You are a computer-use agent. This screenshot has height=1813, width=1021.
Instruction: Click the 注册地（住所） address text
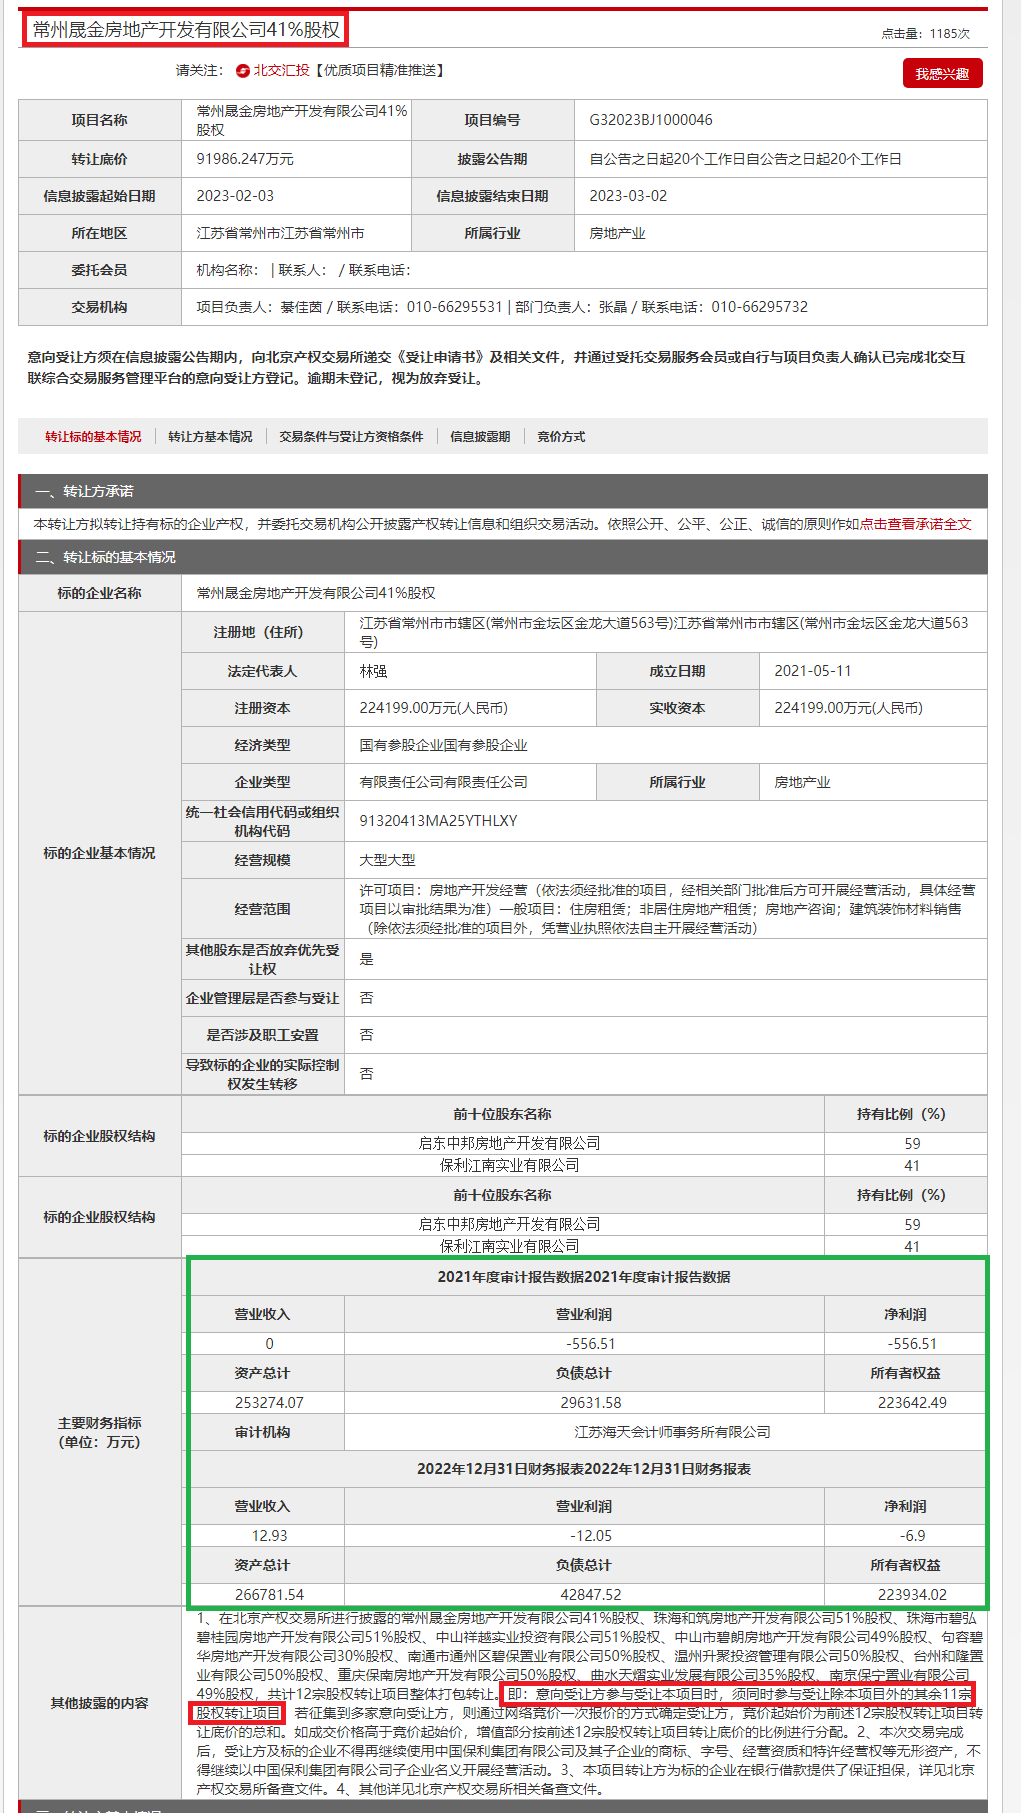(x=665, y=632)
